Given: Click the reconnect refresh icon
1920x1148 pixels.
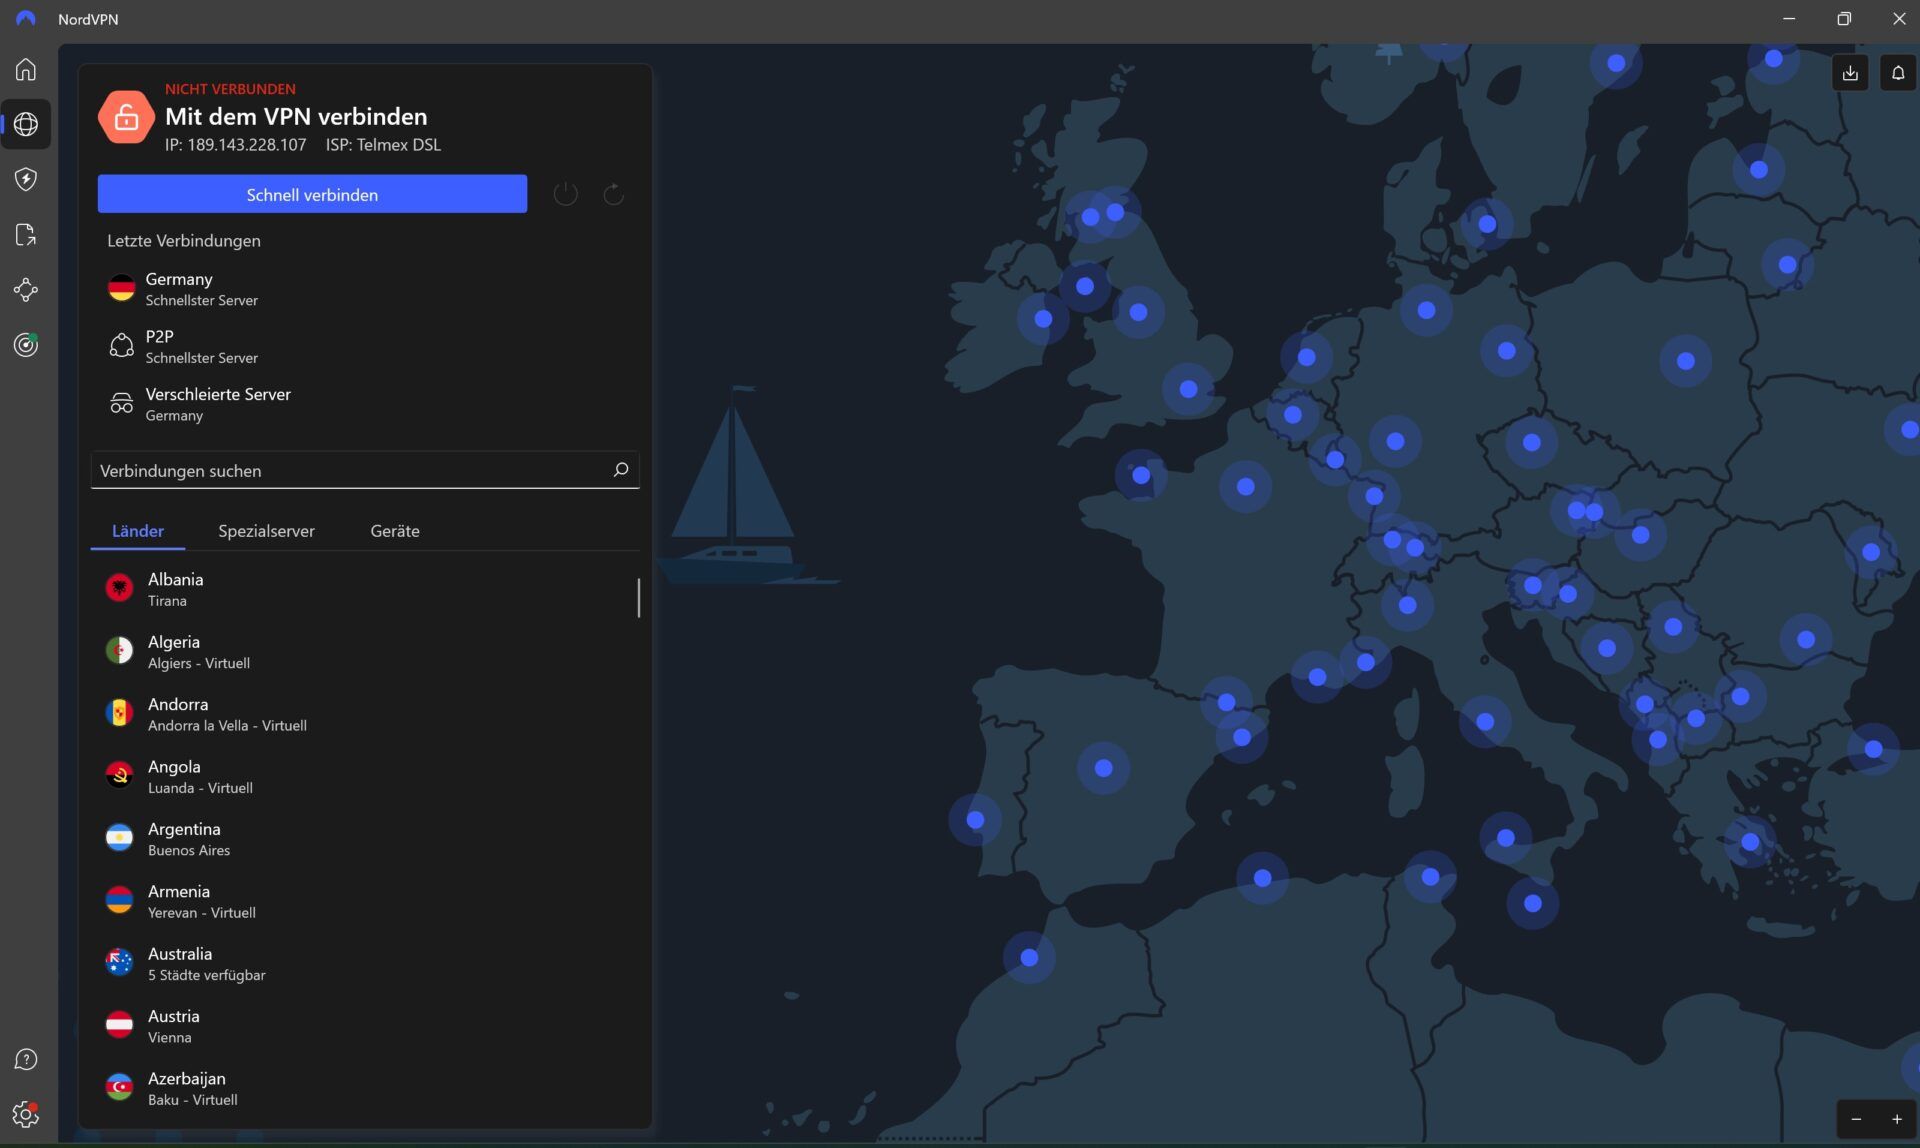Looking at the screenshot, I should [x=613, y=194].
